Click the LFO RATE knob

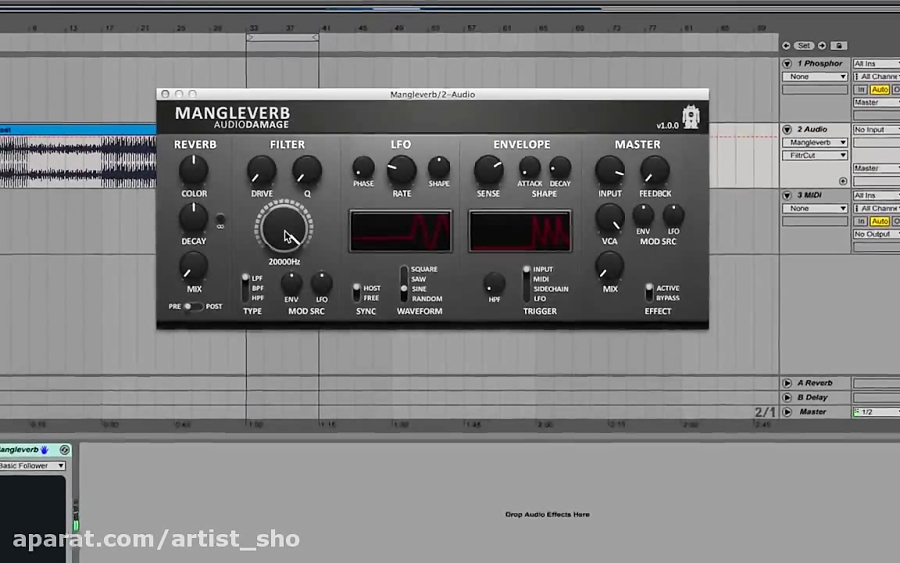pos(401,170)
